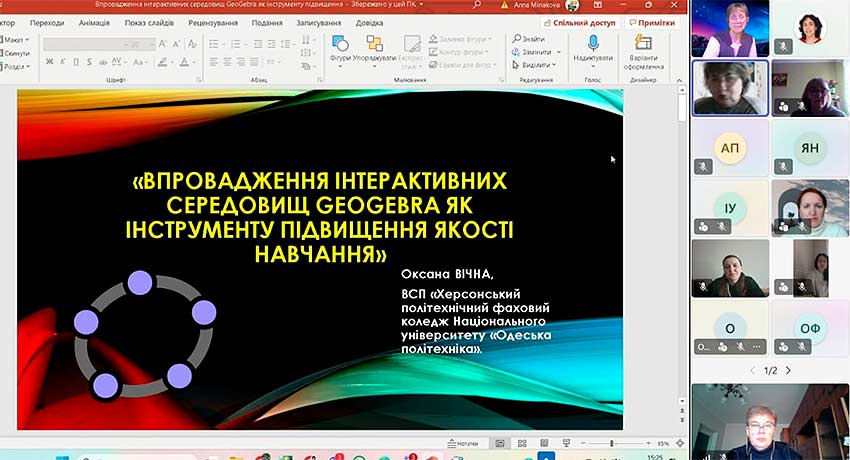Click the Замінити replace command
The height and width of the screenshot is (460, 850).
[532, 52]
